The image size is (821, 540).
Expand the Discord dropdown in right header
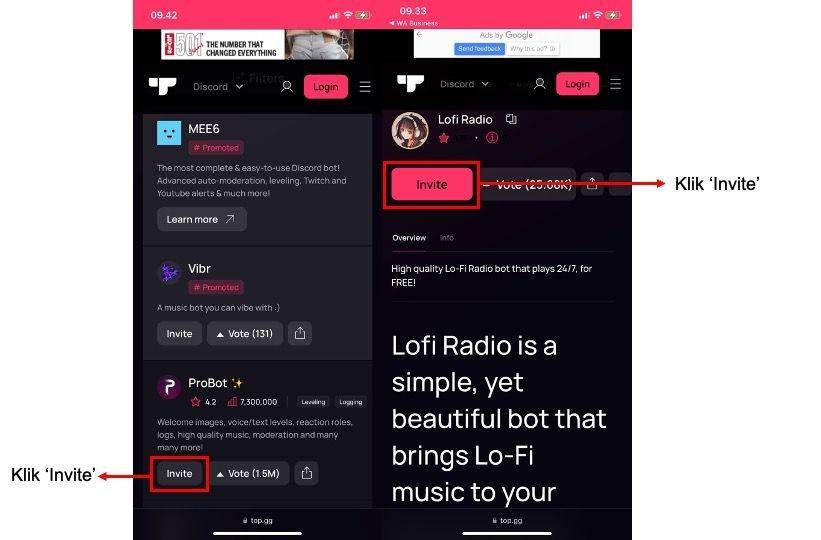pos(464,84)
